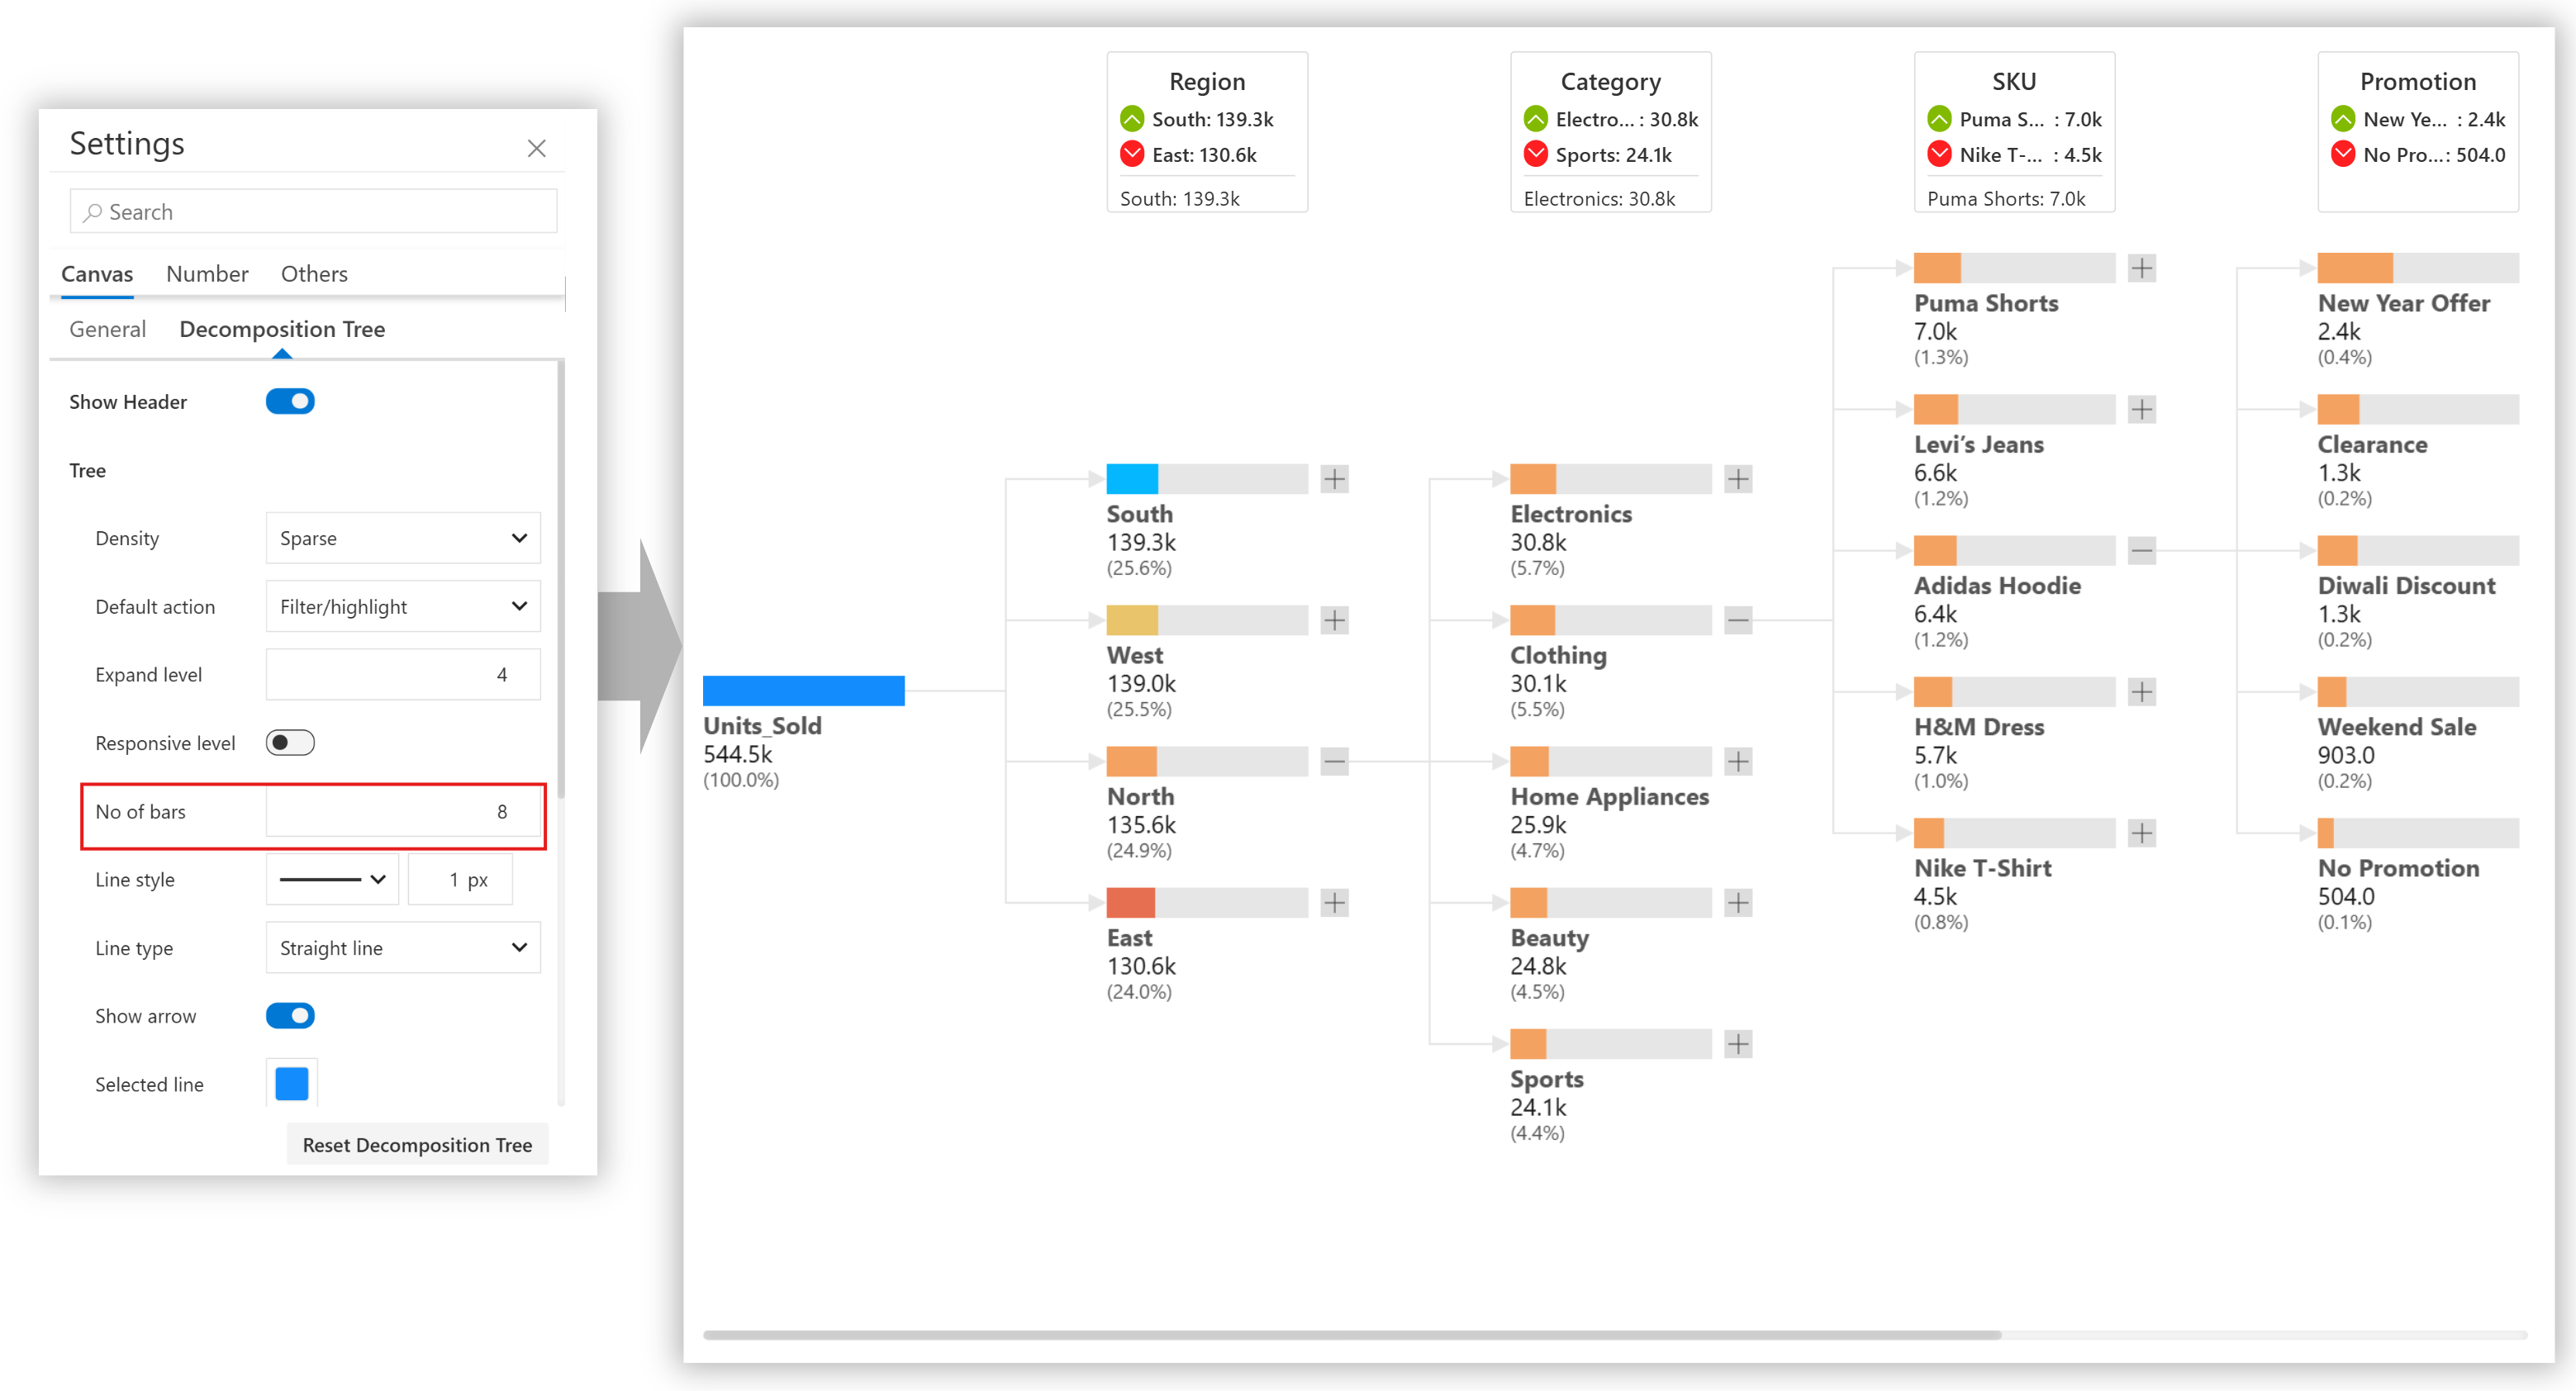Collapse the Clothing node minus icon
2576x1391 pixels.
1738,621
